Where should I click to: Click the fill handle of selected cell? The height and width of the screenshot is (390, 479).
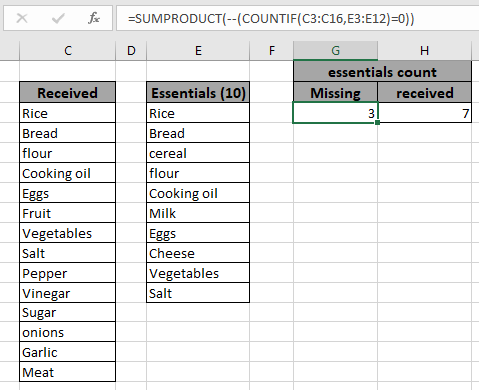[377, 123]
